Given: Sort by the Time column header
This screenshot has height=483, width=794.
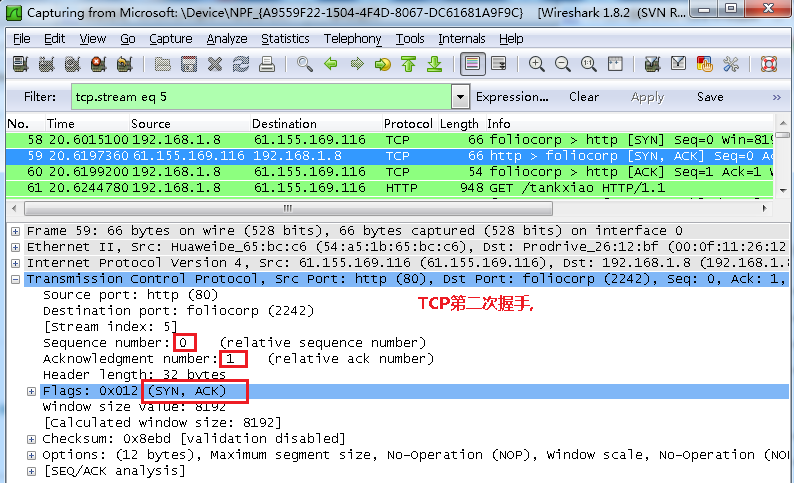Looking at the screenshot, I should (x=87, y=124).
